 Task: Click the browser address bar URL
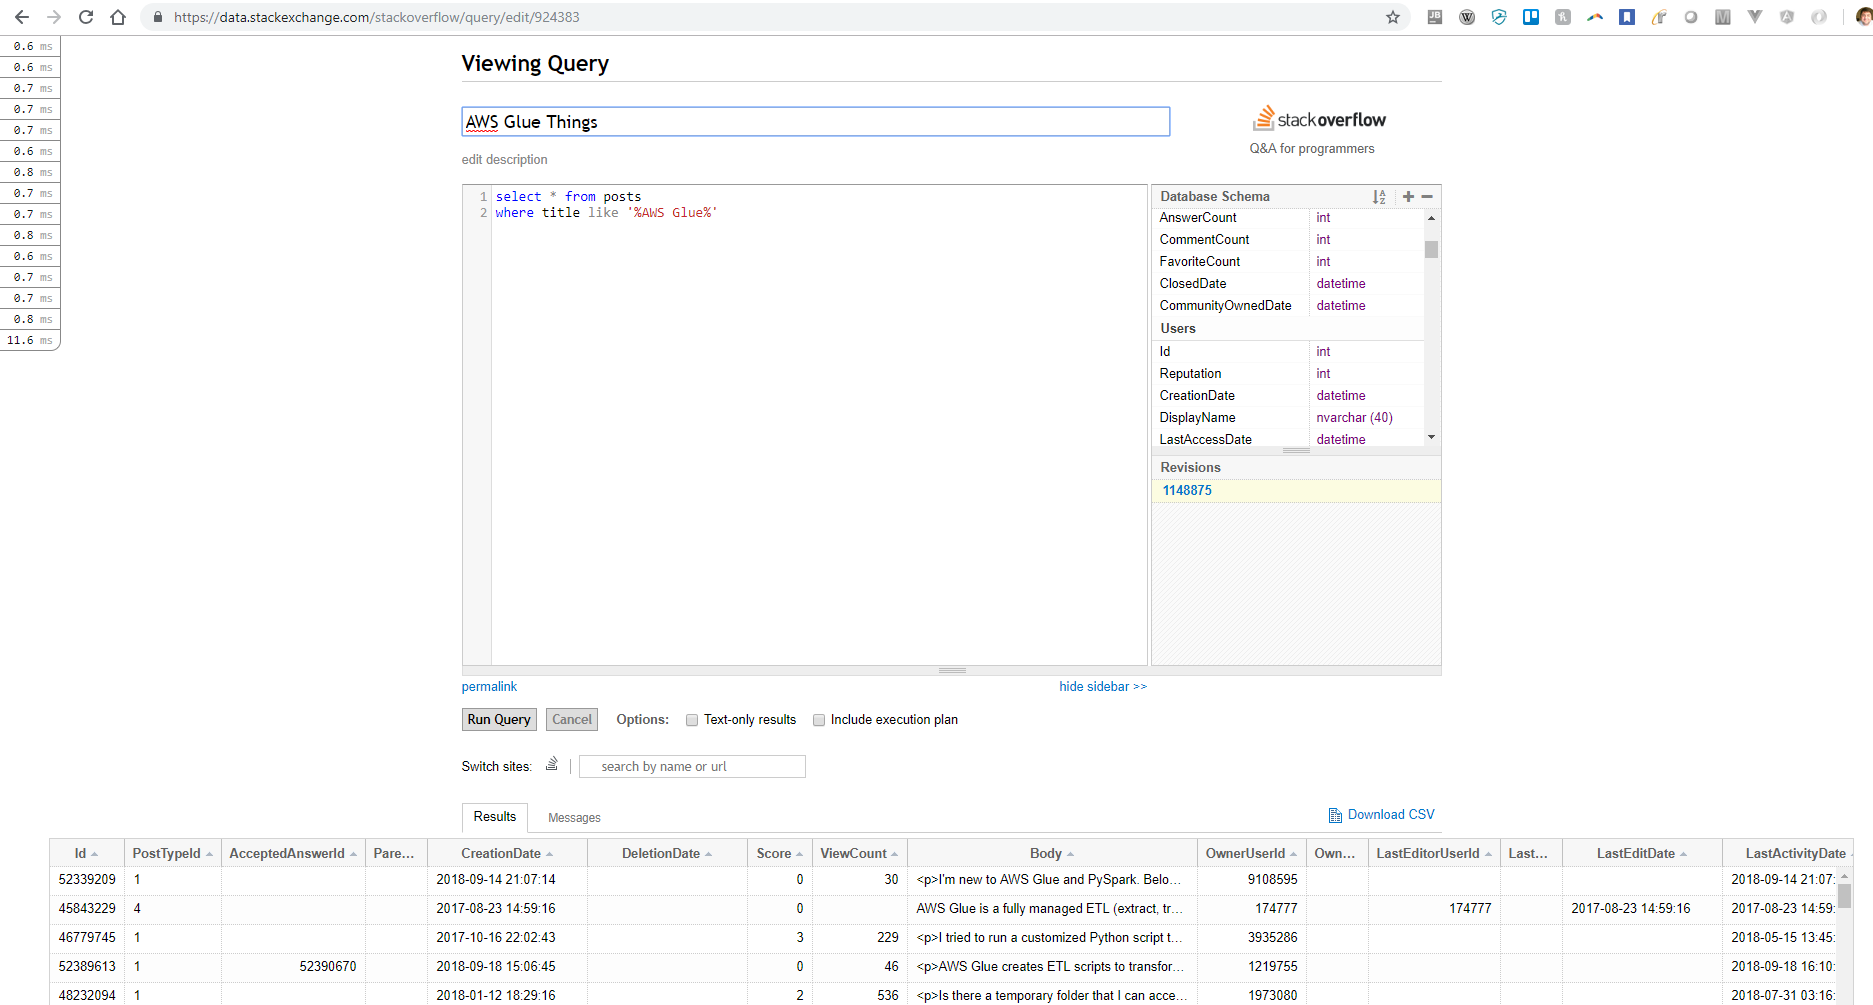click(x=377, y=17)
